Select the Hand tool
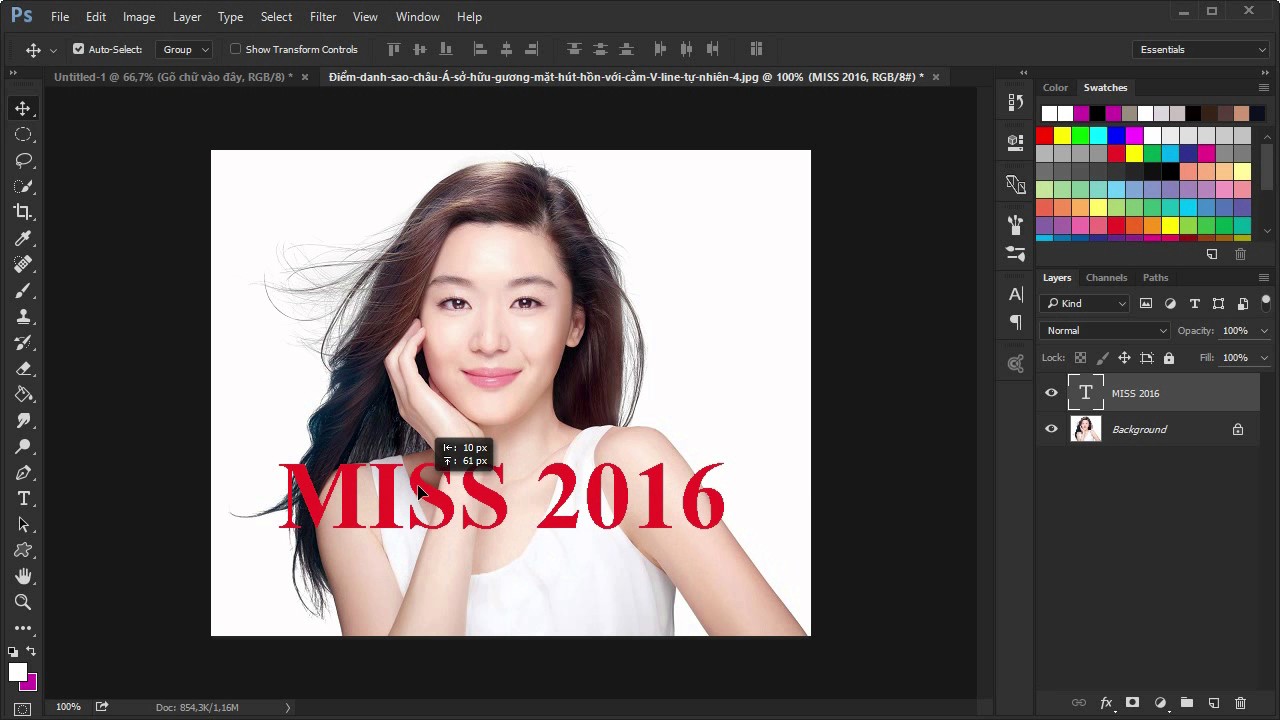1280x720 pixels. click(23, 576)
